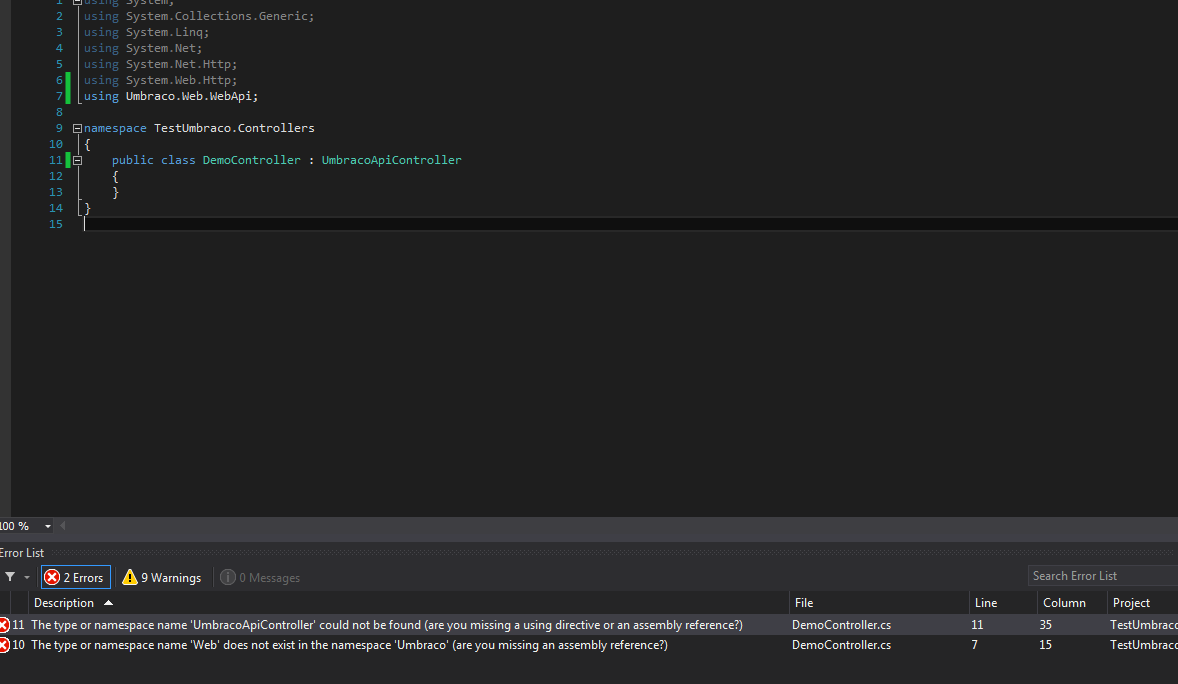
Task: Sort by the Description column header
Action: coord(409,603)
